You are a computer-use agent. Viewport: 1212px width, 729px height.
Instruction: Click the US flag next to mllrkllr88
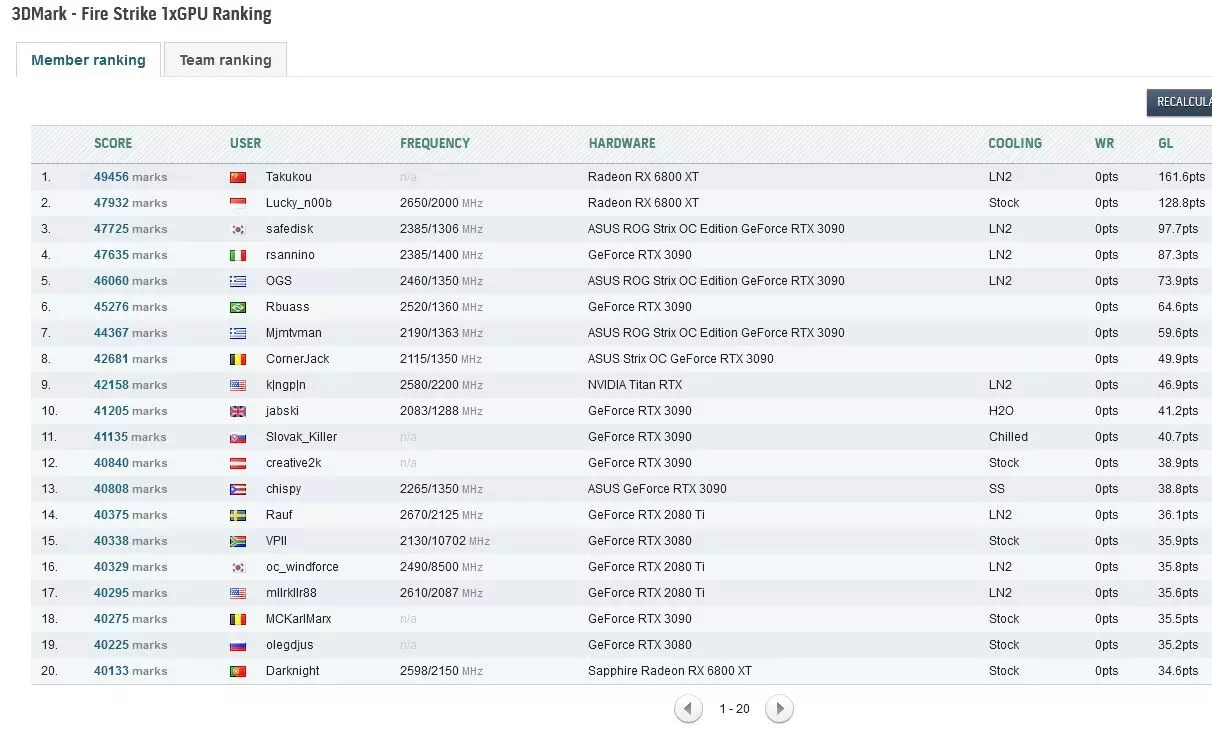[237, 593]
